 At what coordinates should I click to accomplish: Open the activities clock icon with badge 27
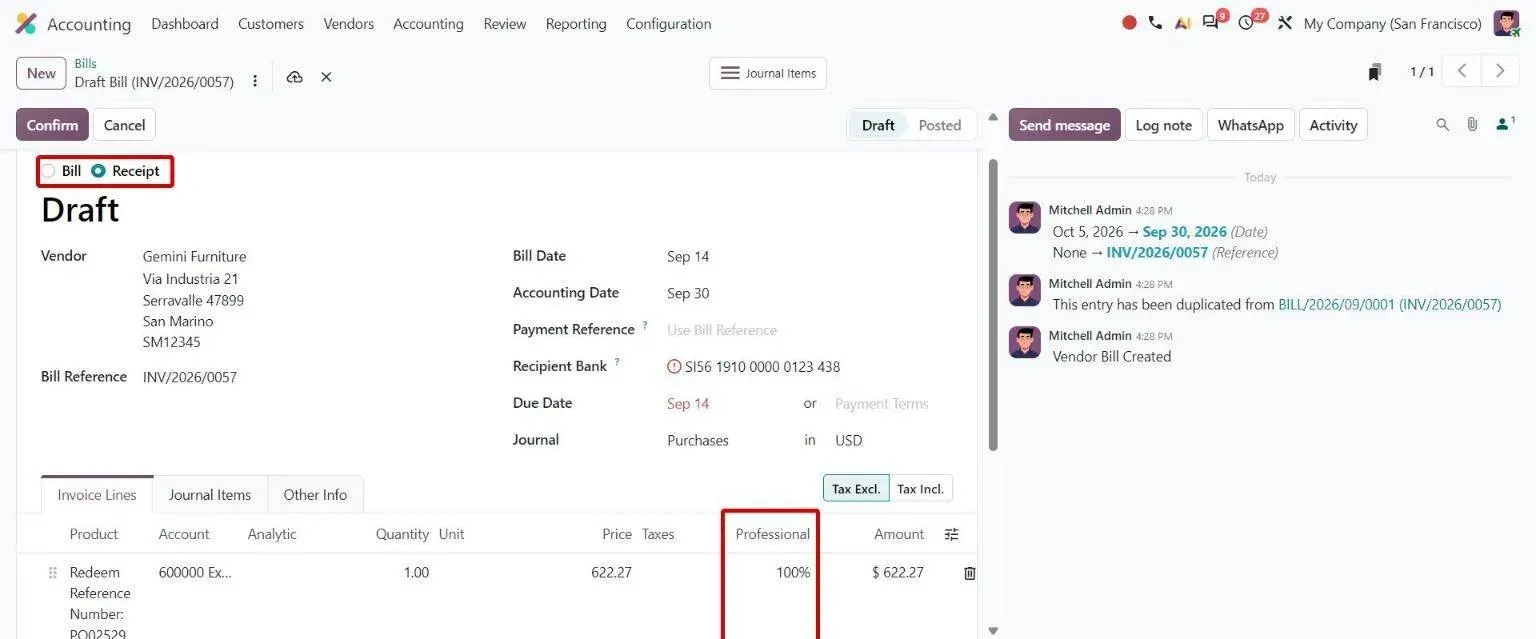(1248, 23)
